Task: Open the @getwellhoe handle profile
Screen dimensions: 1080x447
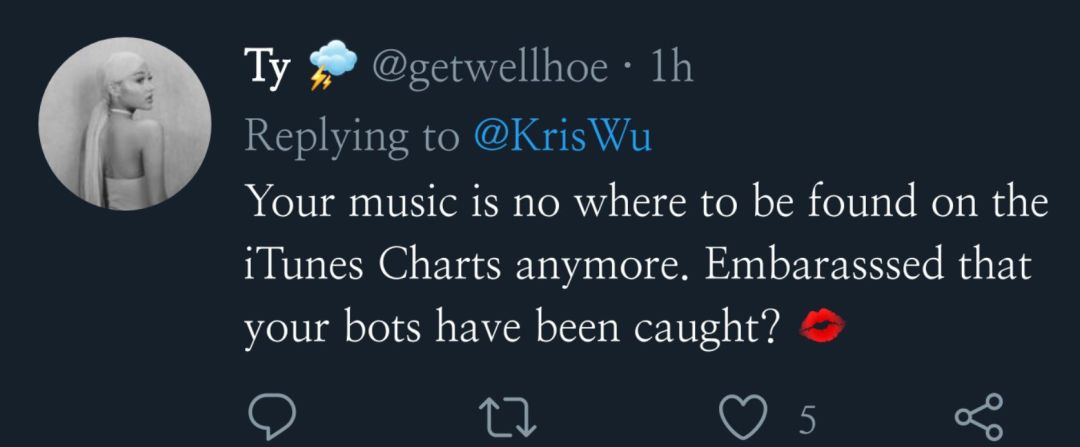Action: tap(490, 68)
